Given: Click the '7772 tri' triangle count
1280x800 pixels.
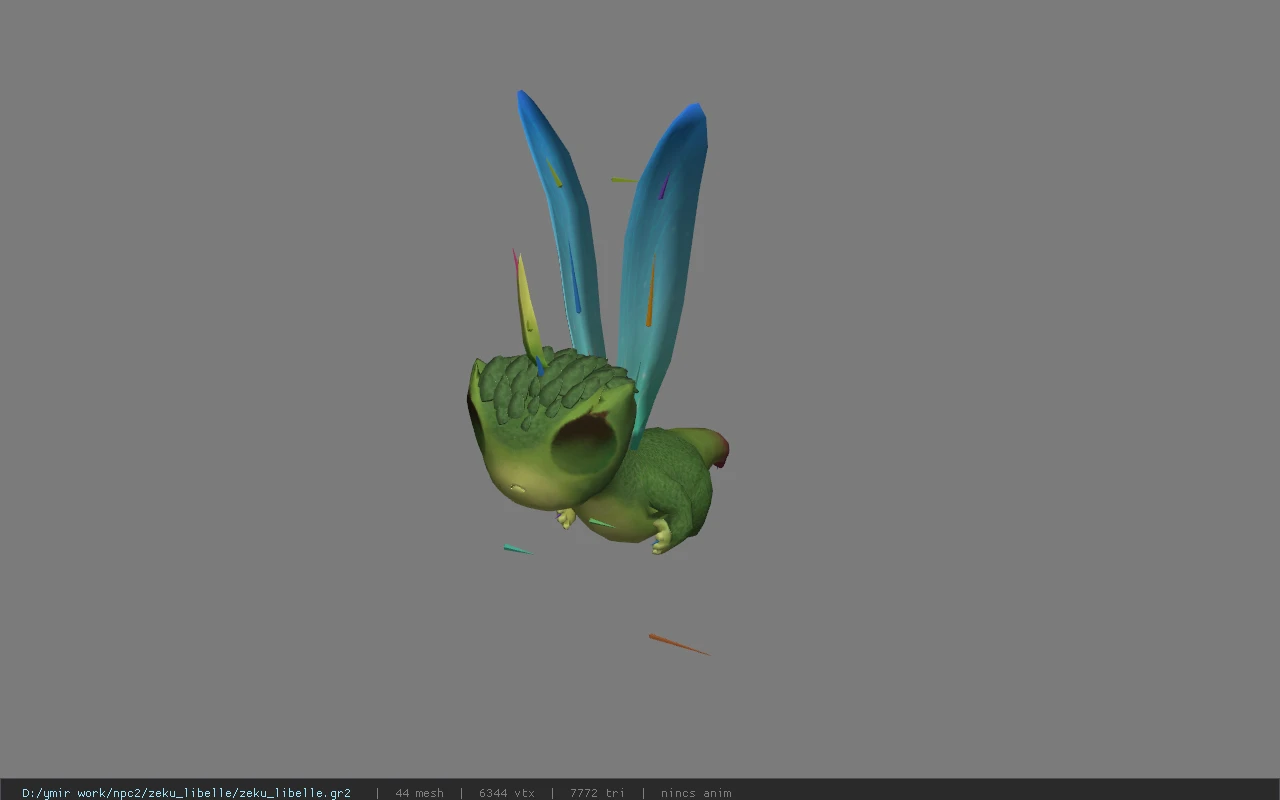Looking at the screenshot, I should [x=597, y=793].
